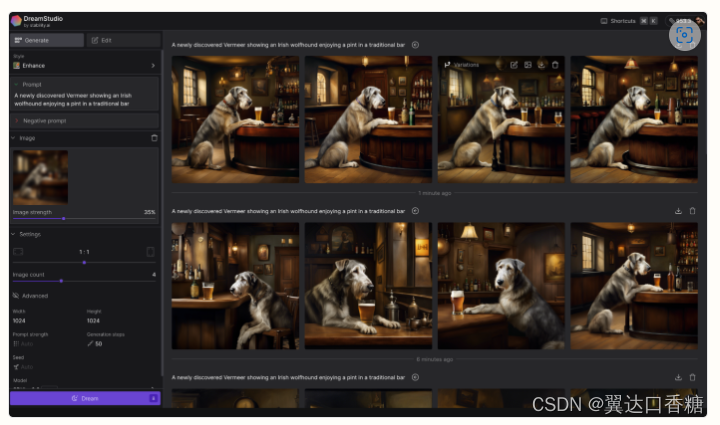Open fourth image in the top row
The image size is (720, 425).
pos(634,119)
